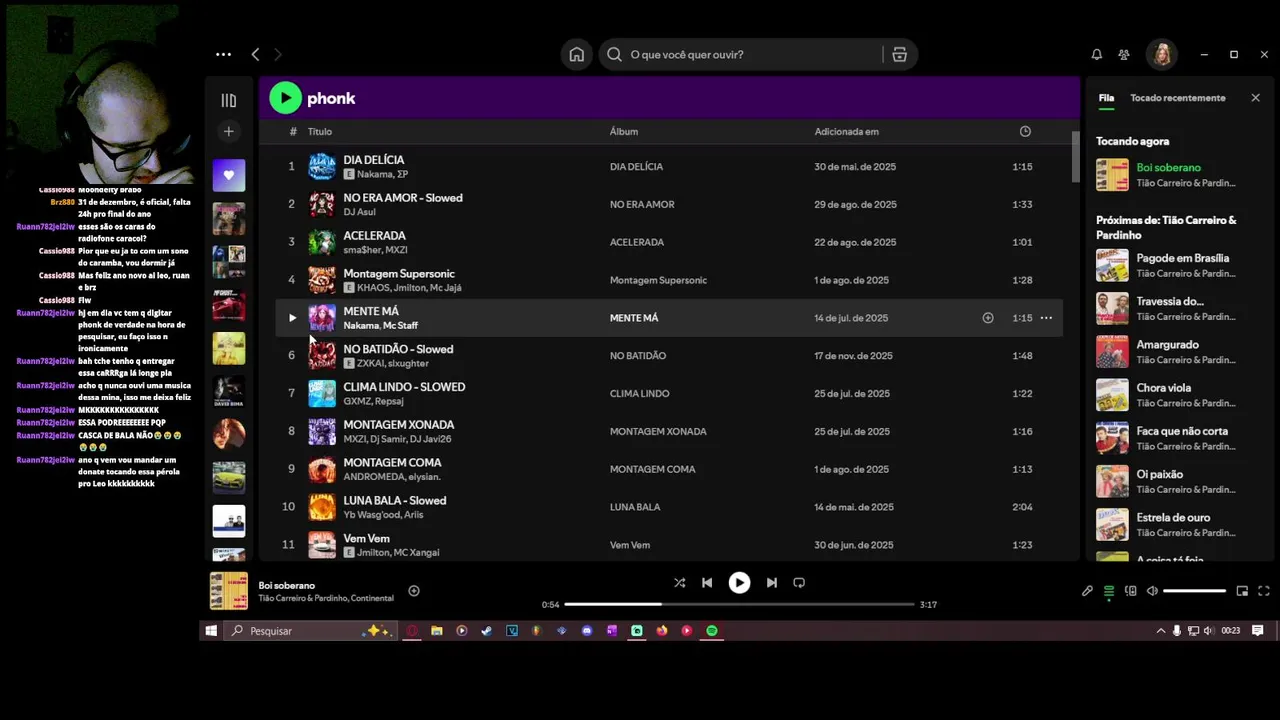1280x720 pixels.
Task: Click the main play button in player bar
Action: click(739, 582)
